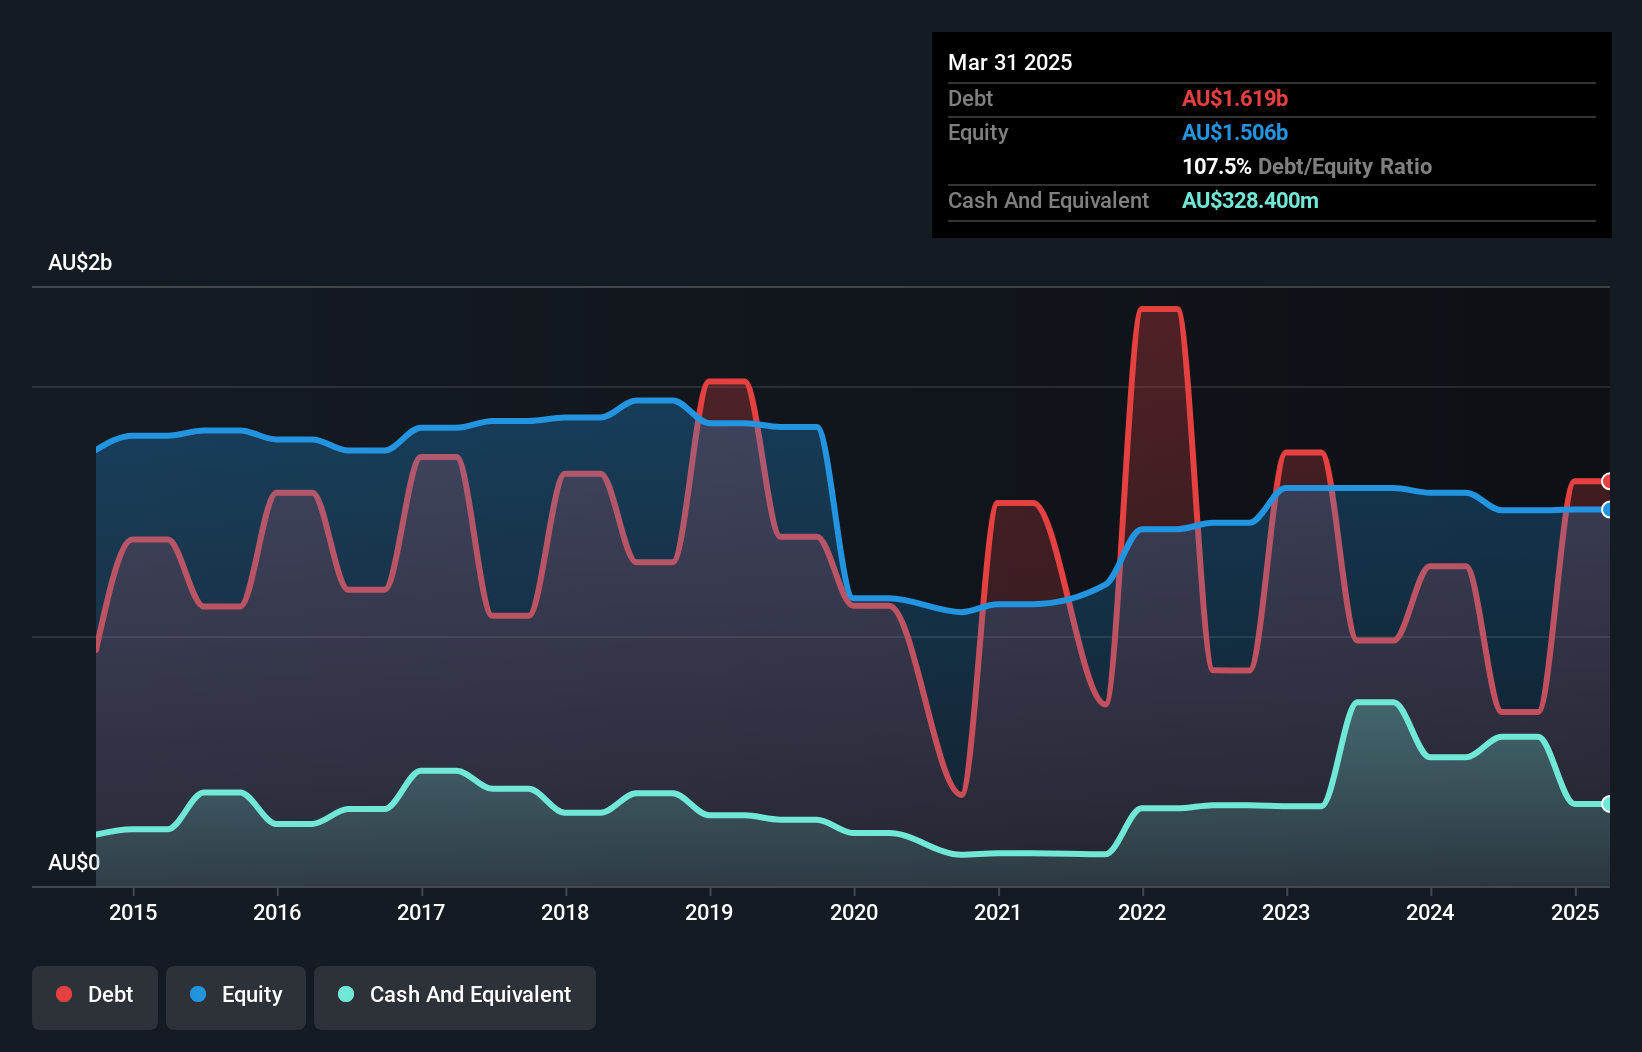This screenshot has width=1642, height=1052.
Task: Select the 2025 year label
Action: (x=1575, y=912)
